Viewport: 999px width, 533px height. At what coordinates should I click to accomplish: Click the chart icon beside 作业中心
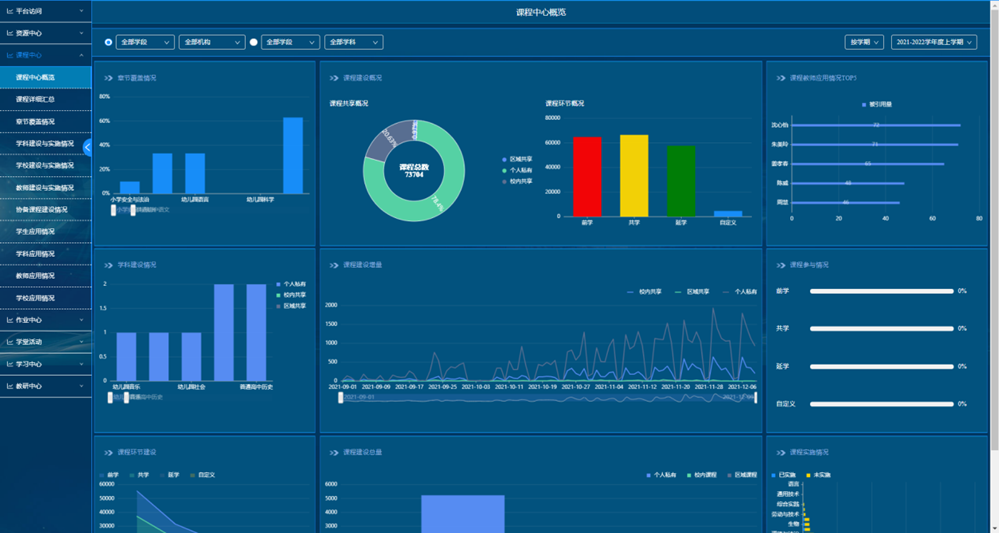(10, 320)
